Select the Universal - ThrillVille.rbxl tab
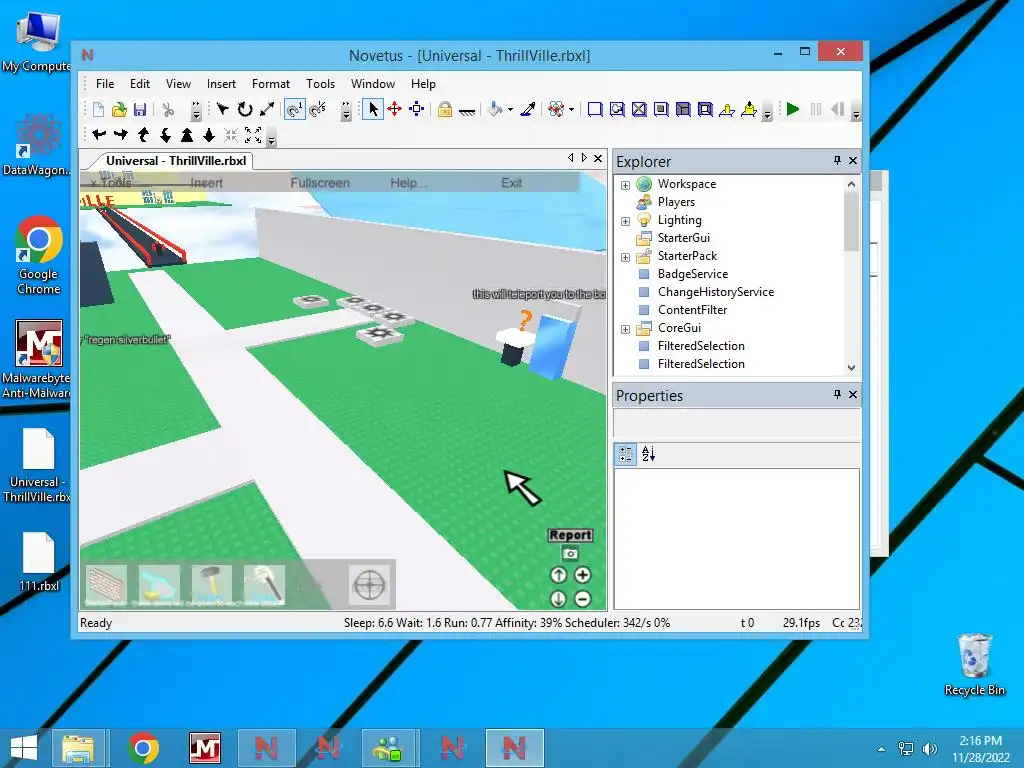This screenshot has width=1024, height=768. [175, 161]
